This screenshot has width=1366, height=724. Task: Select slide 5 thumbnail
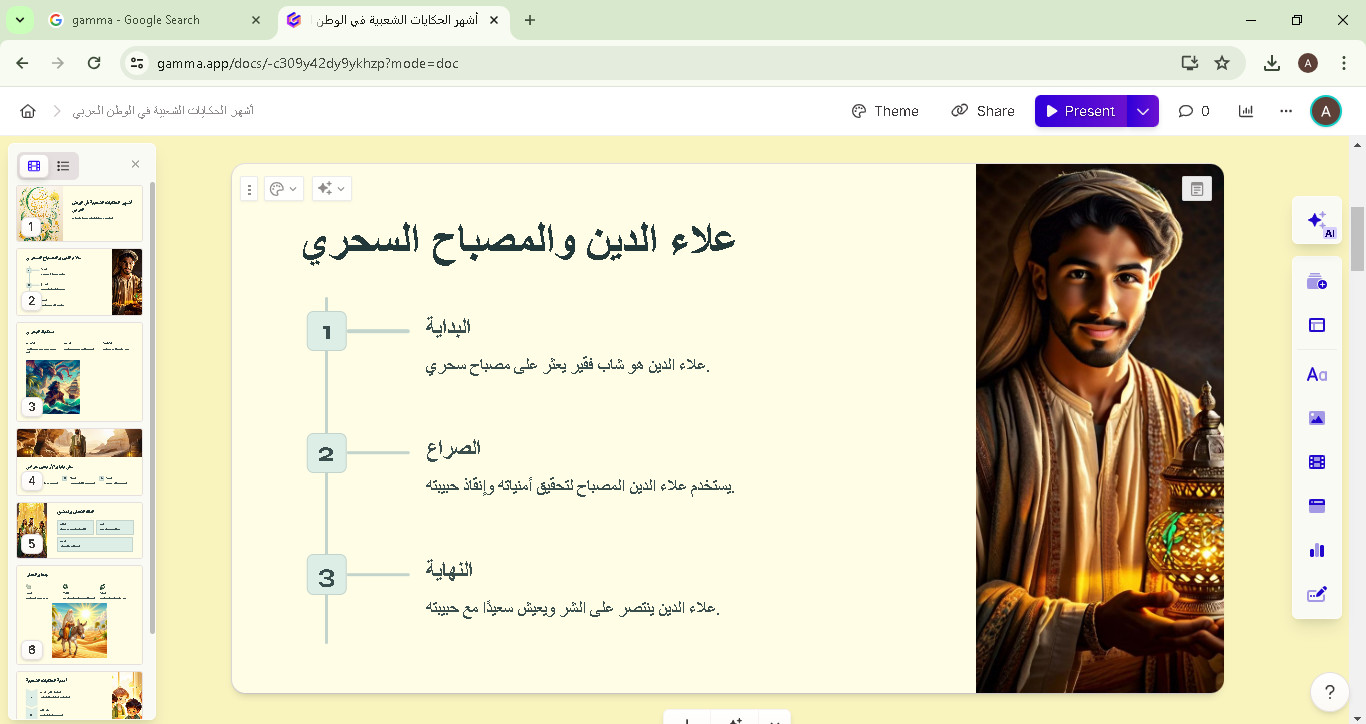click(79, 530)
